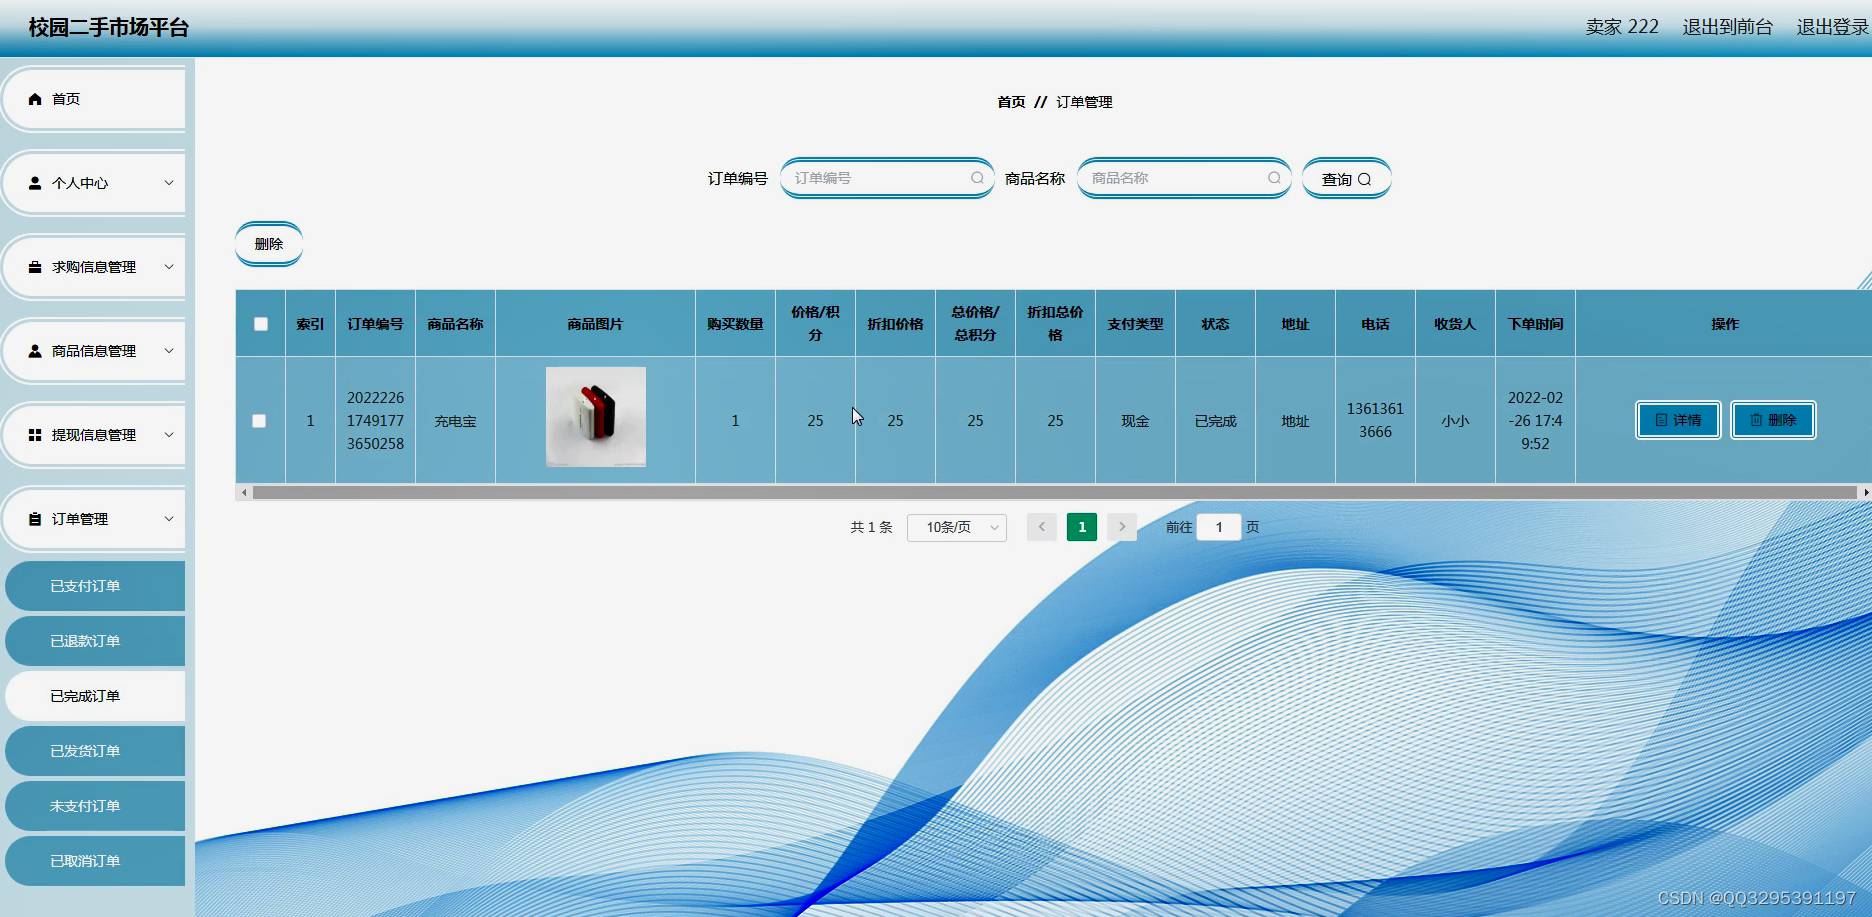This screenshot has height=917, width=1872.
Task: Click the 收货人 column header
Action: 1455,324
